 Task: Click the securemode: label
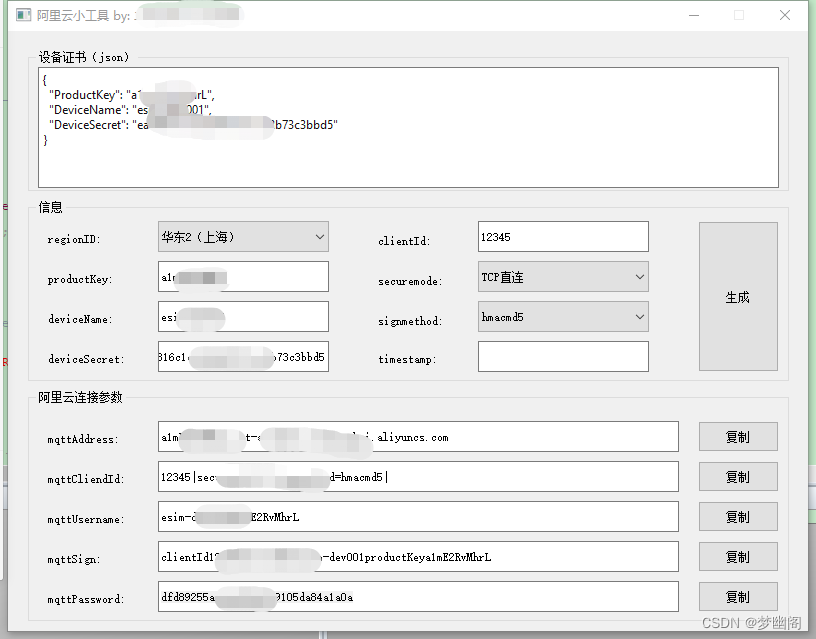point(410,282)
